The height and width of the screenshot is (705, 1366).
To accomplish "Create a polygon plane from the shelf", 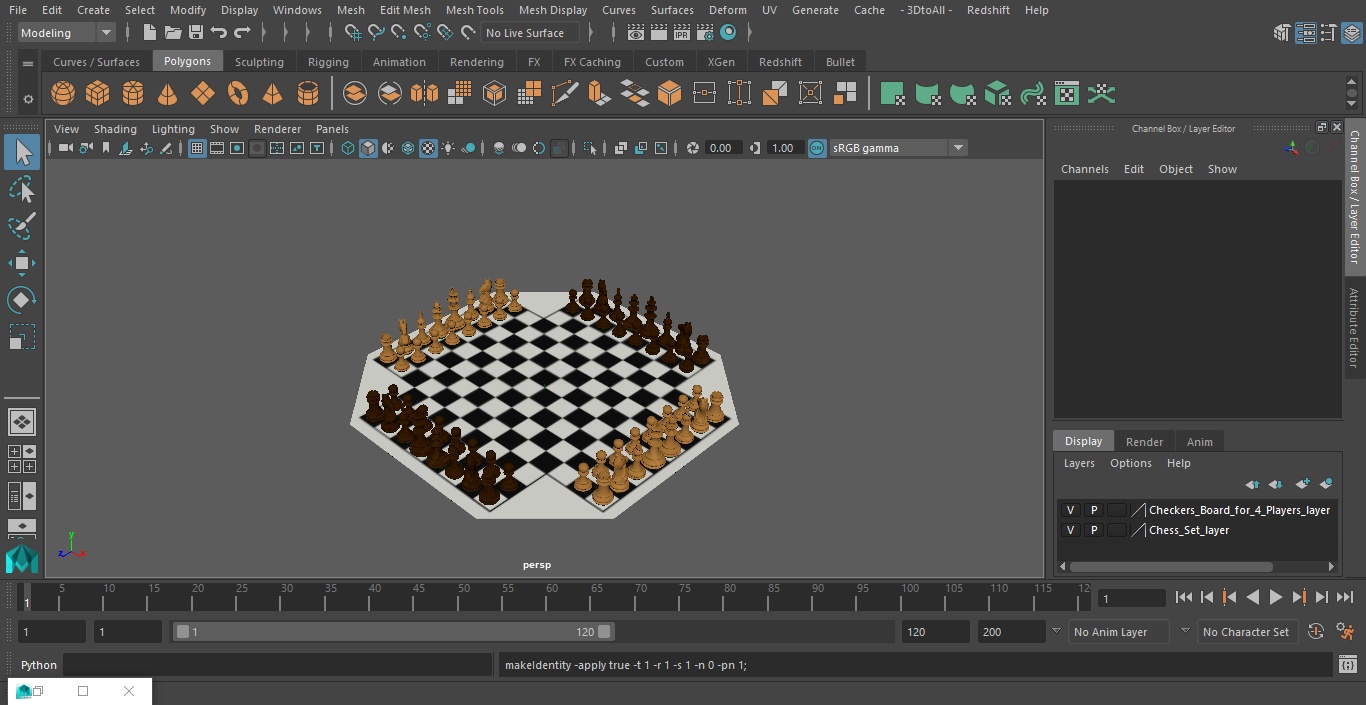I will (x=203, y=94).
